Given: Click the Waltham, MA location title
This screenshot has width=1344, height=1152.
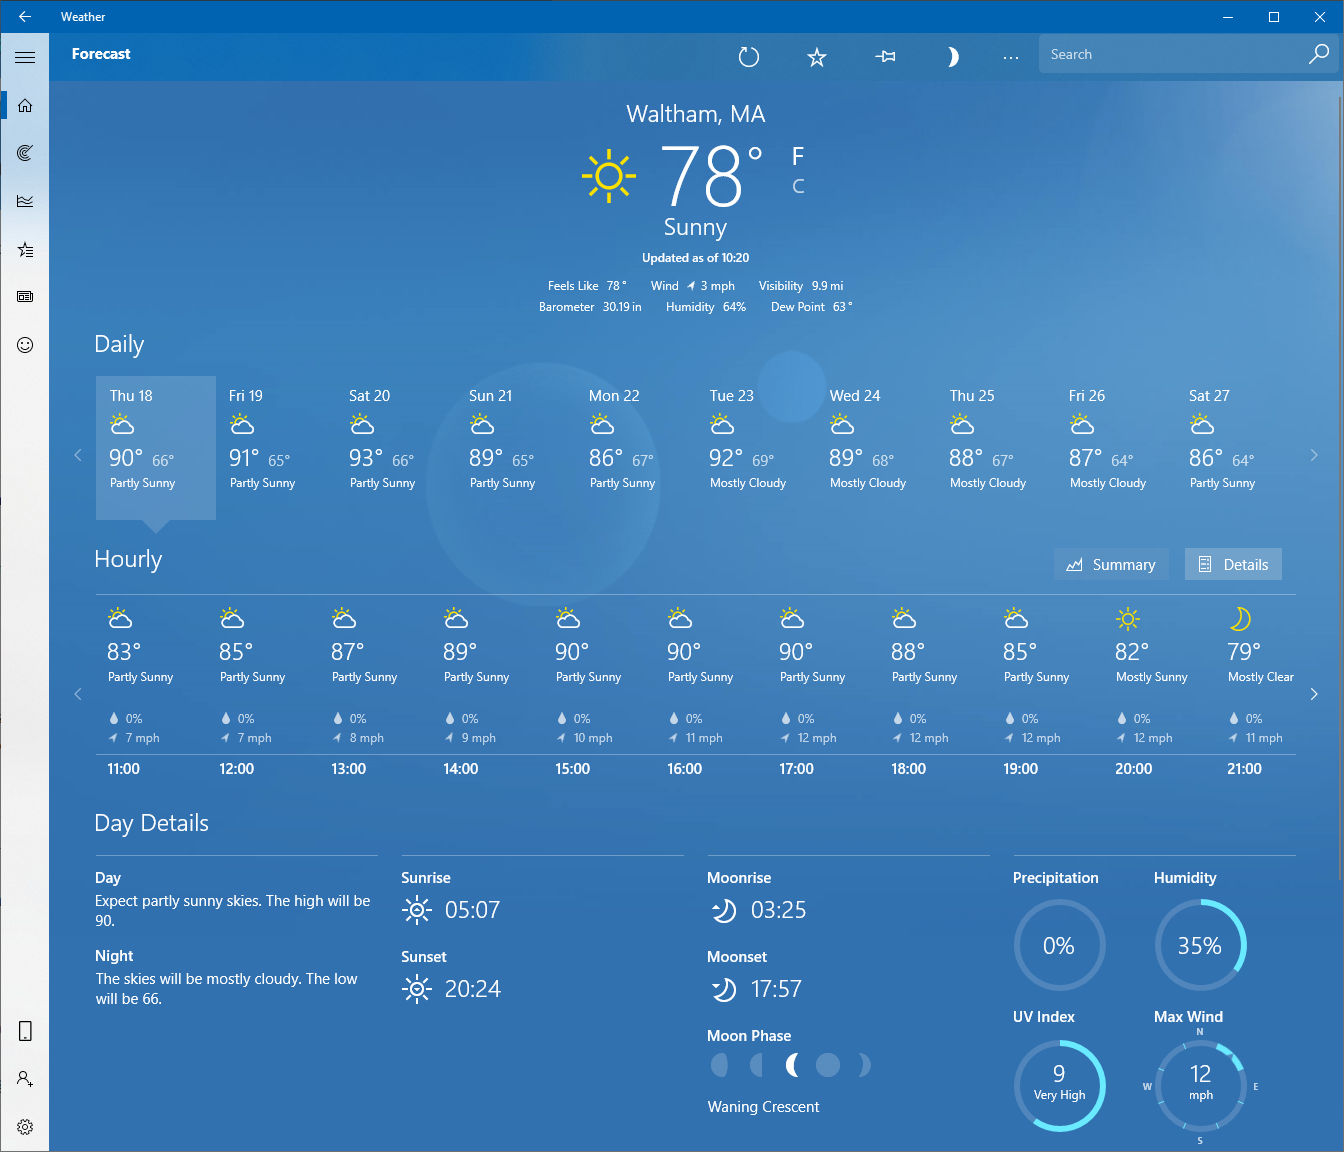Looking at the screenshot, I should pyautogui.click(x=696, y=114).
